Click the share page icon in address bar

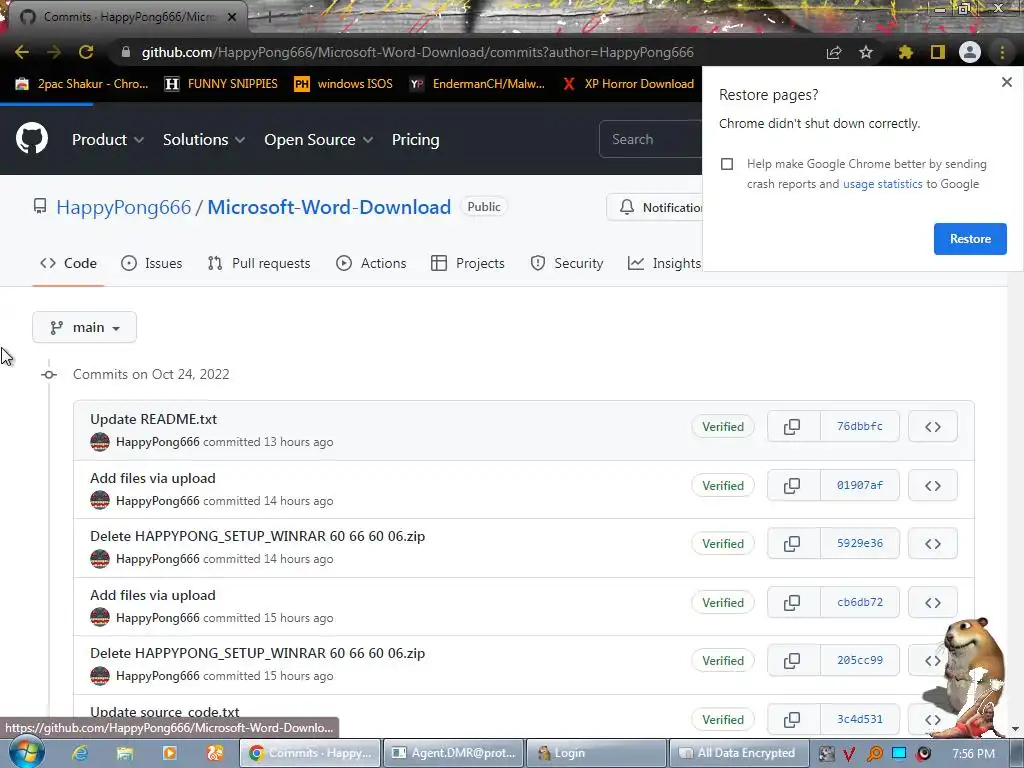coord(834,53)
